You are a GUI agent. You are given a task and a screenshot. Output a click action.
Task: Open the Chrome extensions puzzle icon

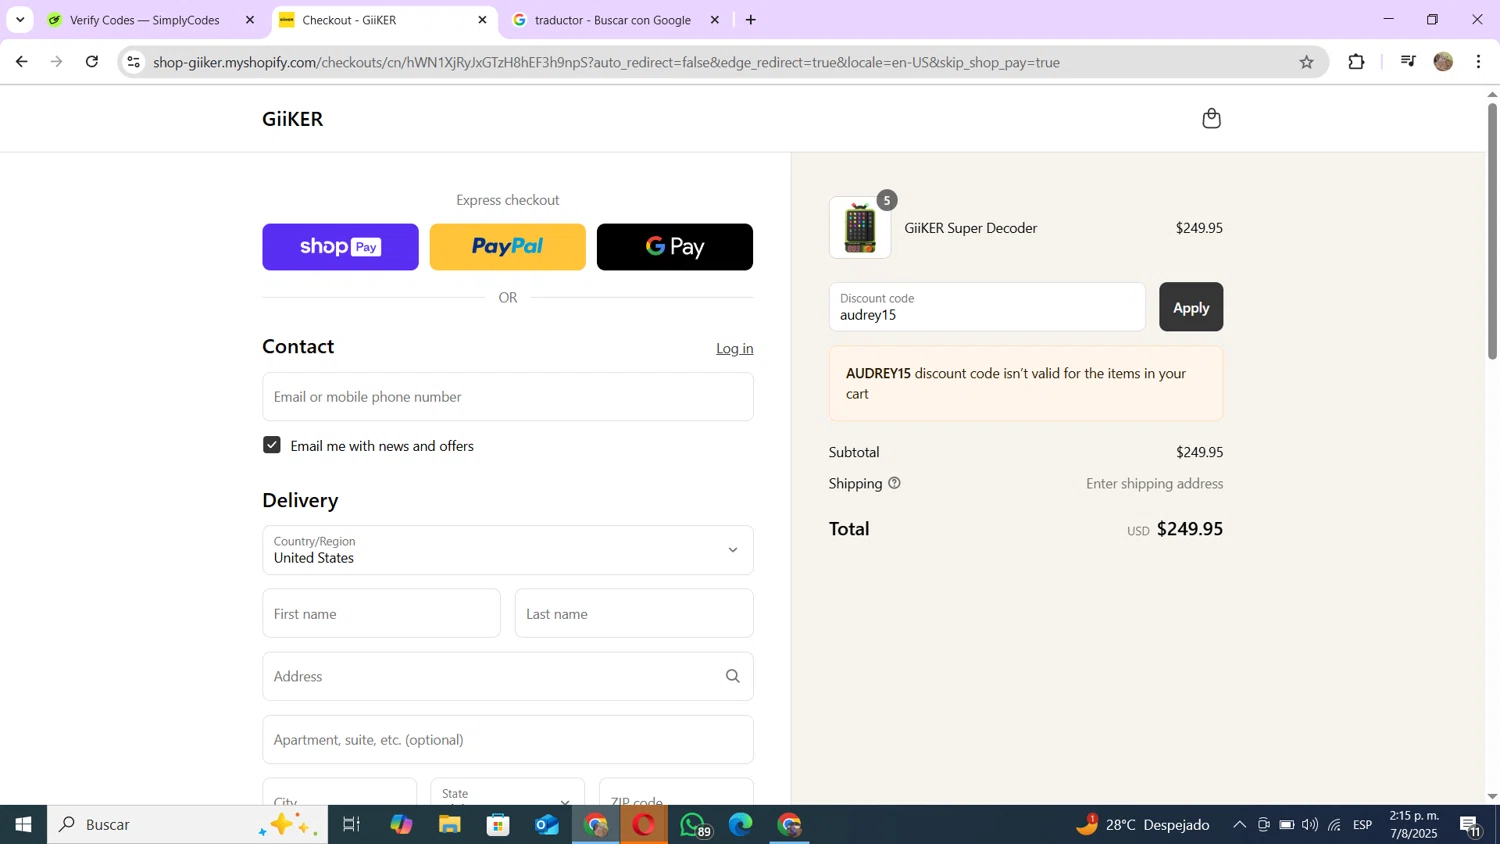1356,62
